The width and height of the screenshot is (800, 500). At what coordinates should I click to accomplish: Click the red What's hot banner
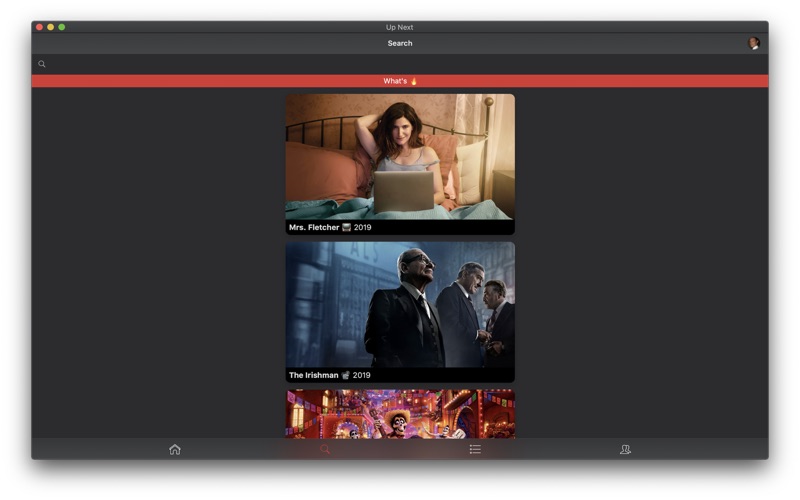[400, 81]
